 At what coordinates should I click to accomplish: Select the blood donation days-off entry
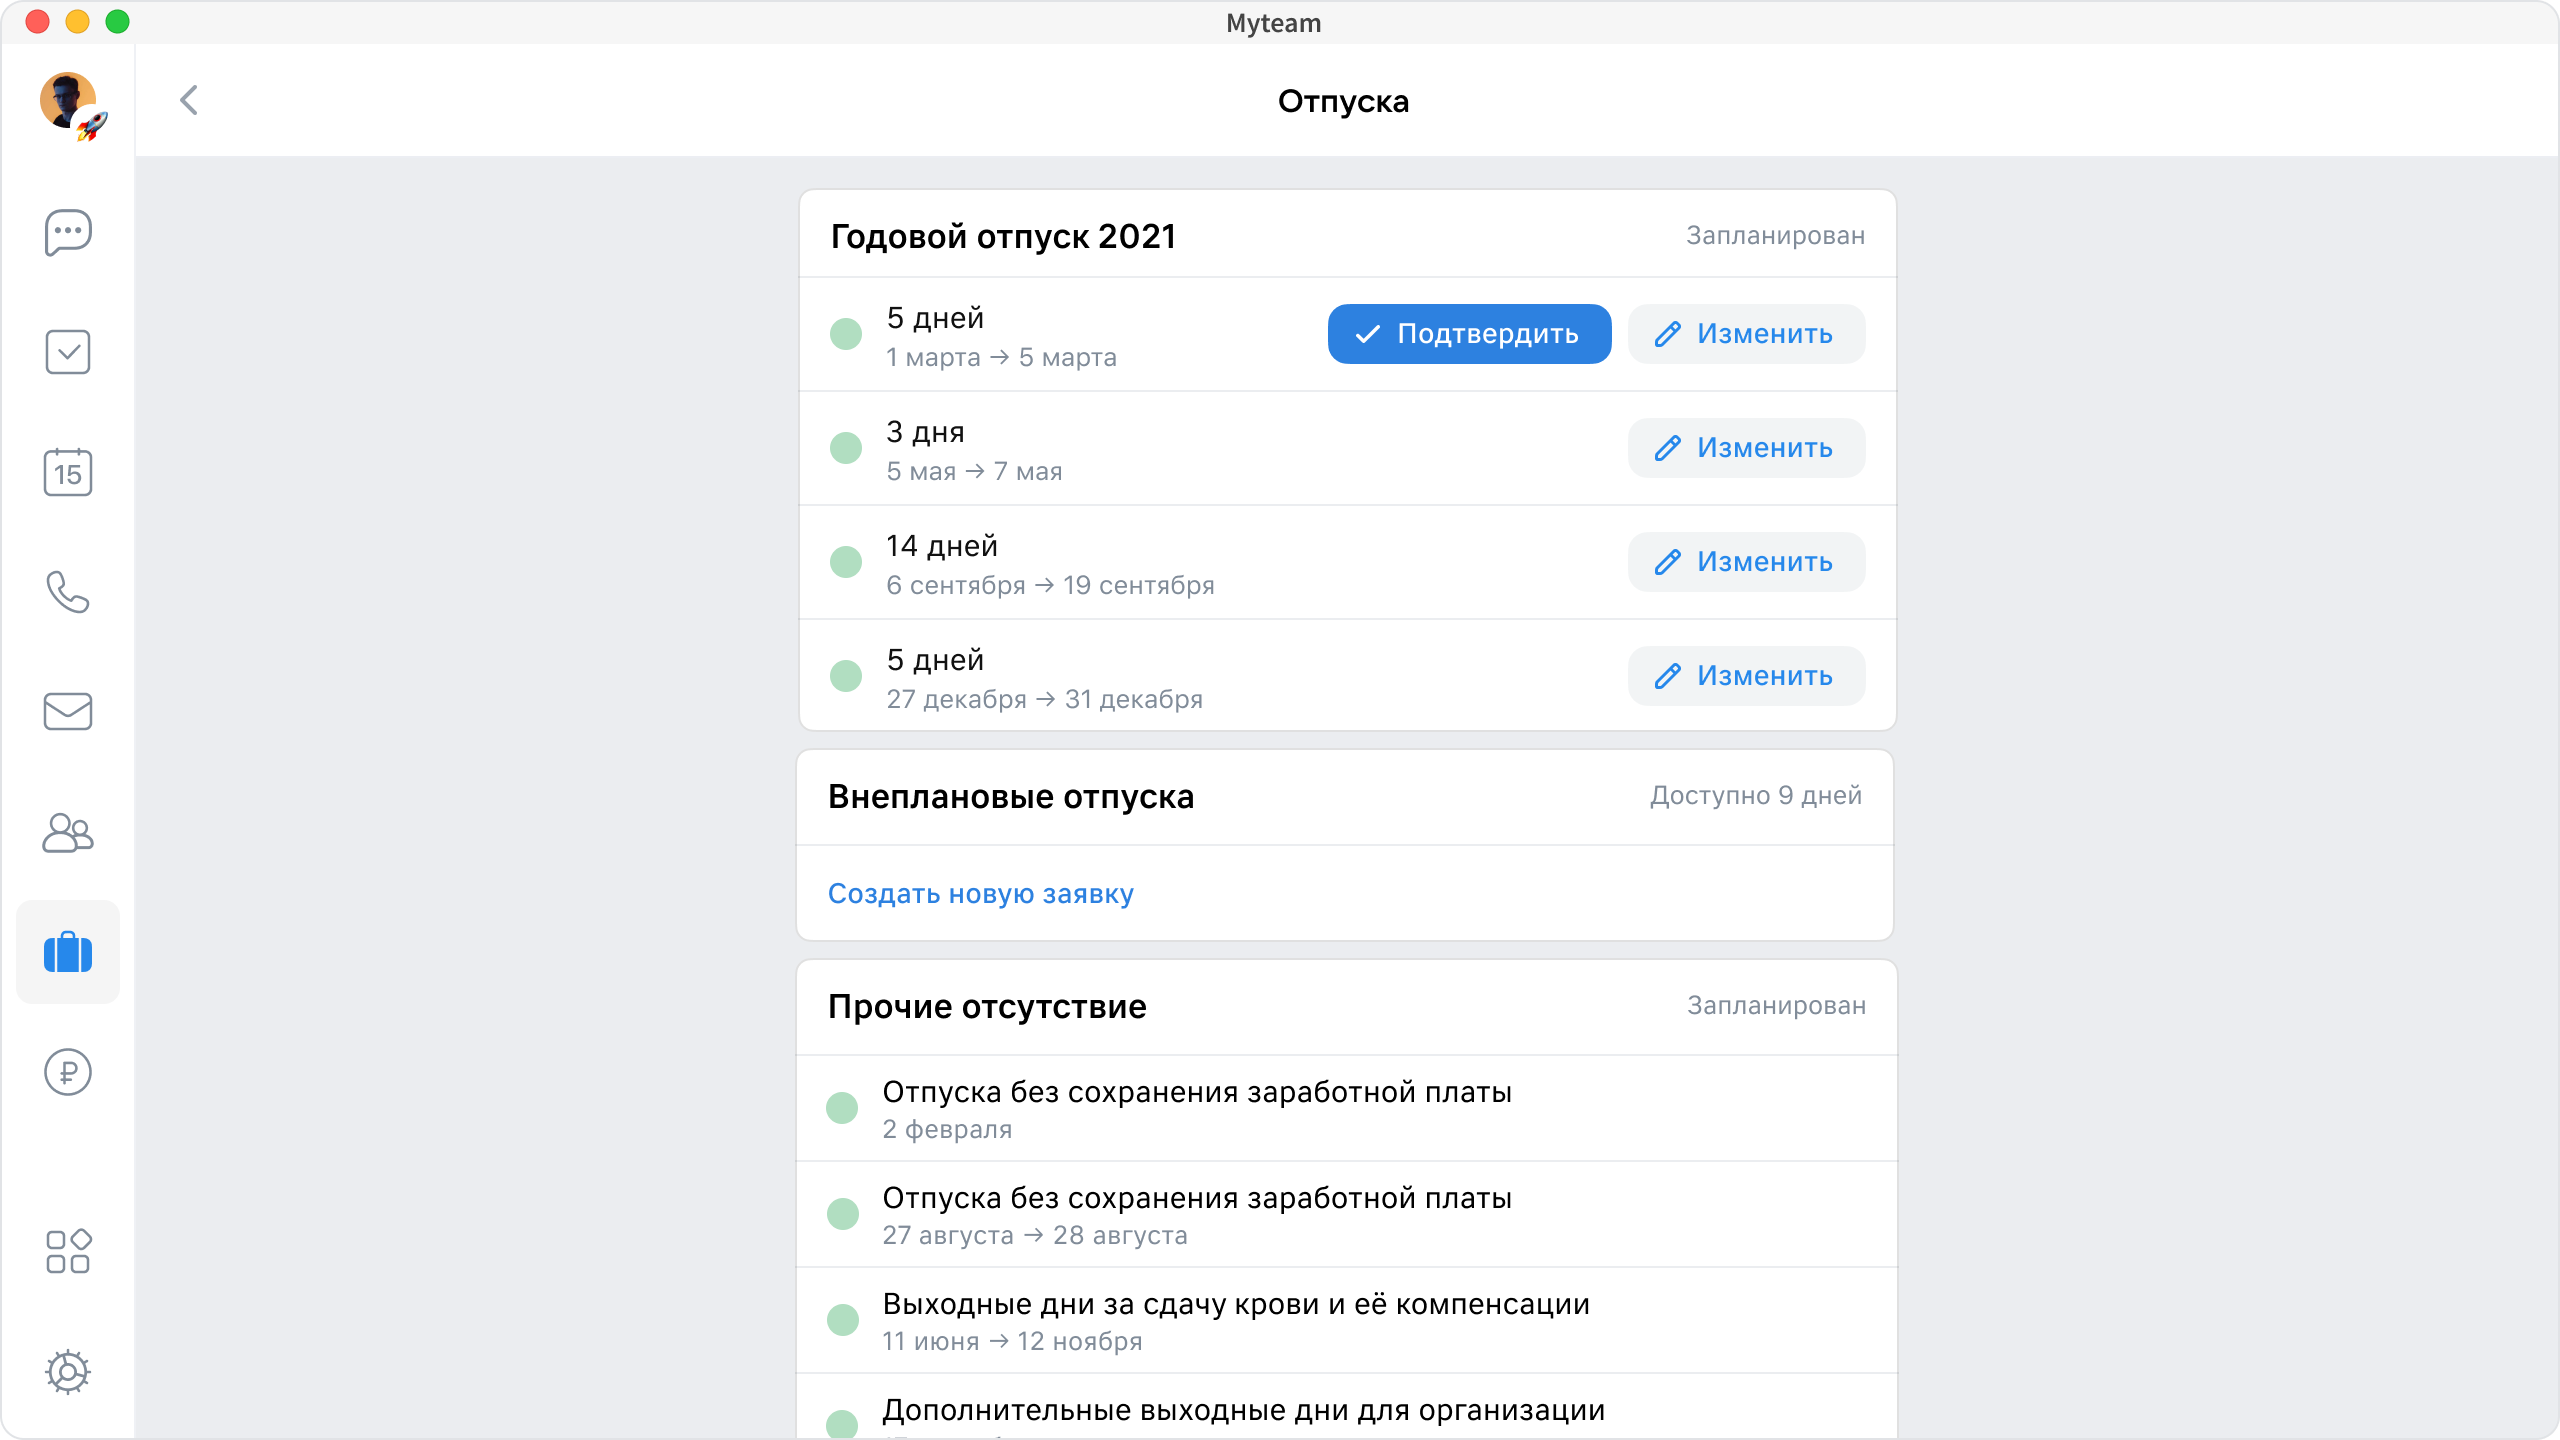coord(1235,1320)
